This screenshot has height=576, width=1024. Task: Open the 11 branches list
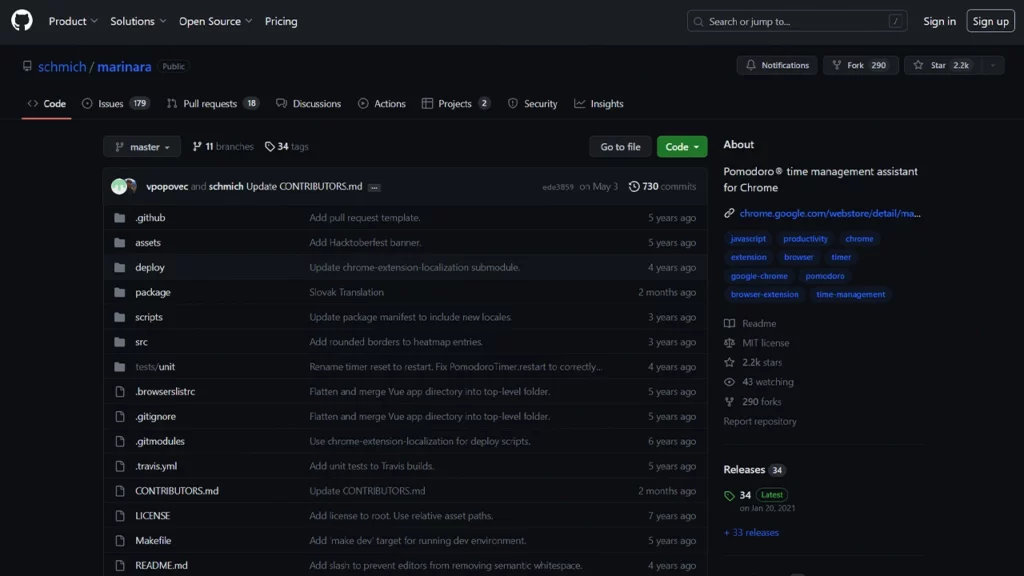[x=223, y=147]
